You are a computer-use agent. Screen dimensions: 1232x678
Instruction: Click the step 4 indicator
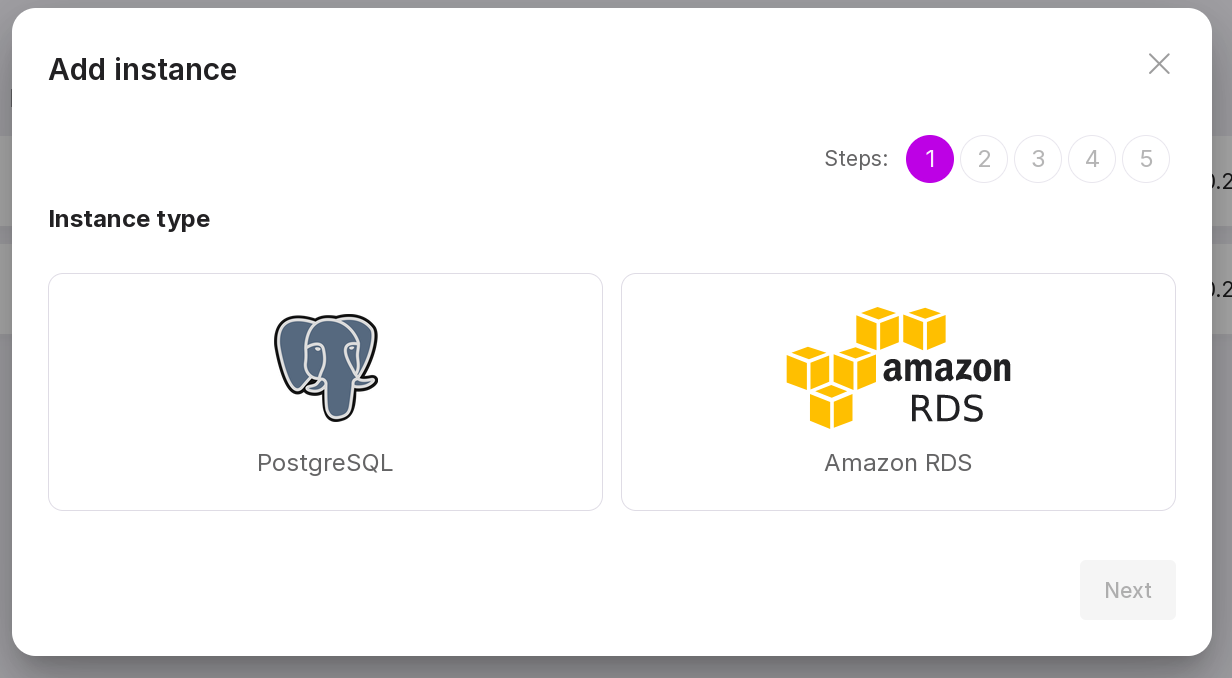click(1092, 159)
